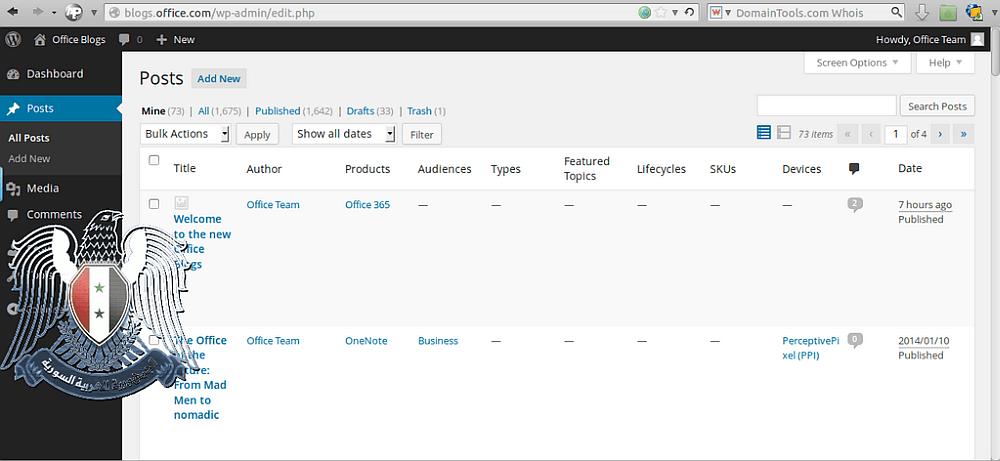The width and height of the screenshot is (1000, 461).
Task: Click the Add New button beside Posts
Action: pos(219,79)
